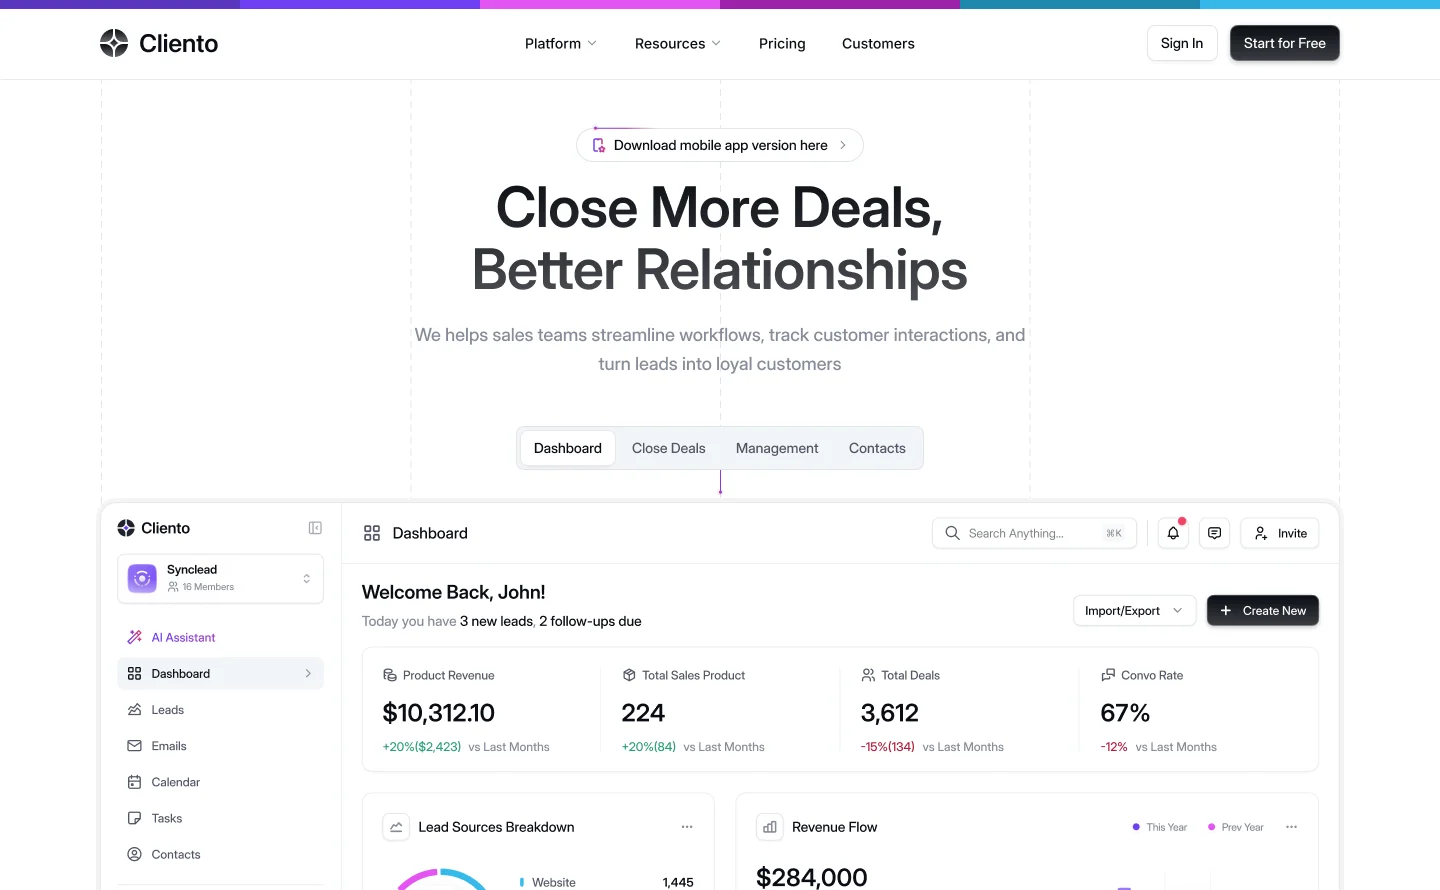Image resolution: width=1440 pixels, height=890 pixels.
Task: Open the Import/Export dropdown
Action: point(1134,610)
